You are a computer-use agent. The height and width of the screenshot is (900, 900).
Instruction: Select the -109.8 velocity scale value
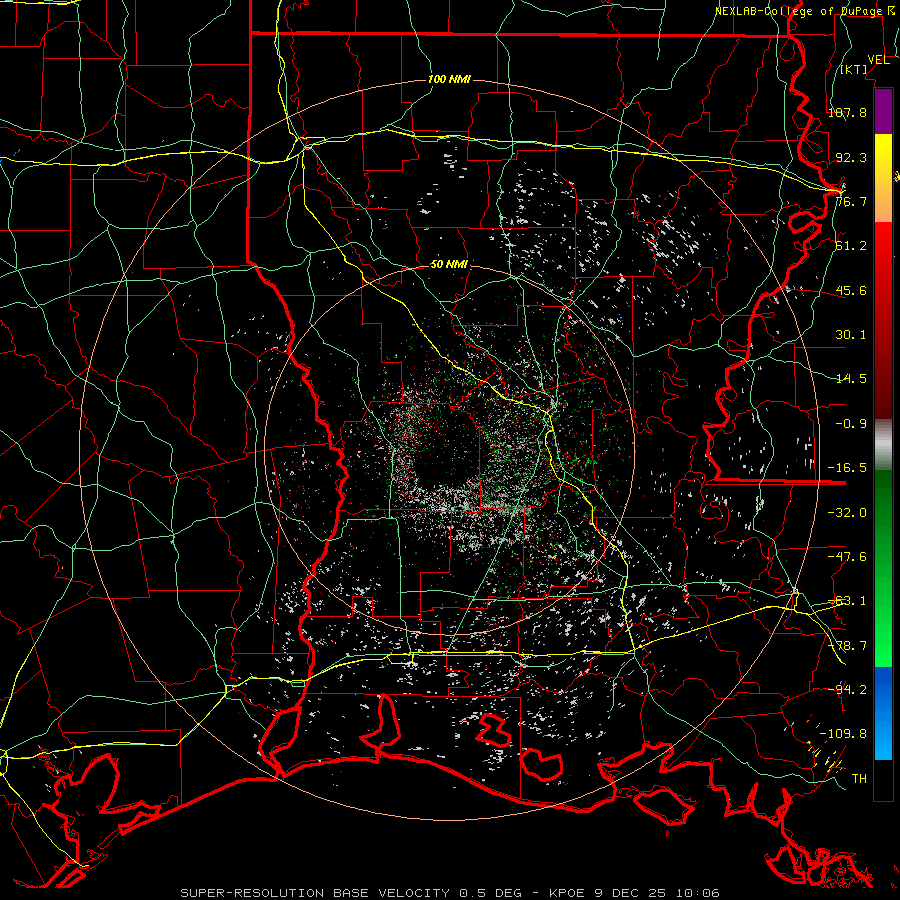(x=843, y=734)
